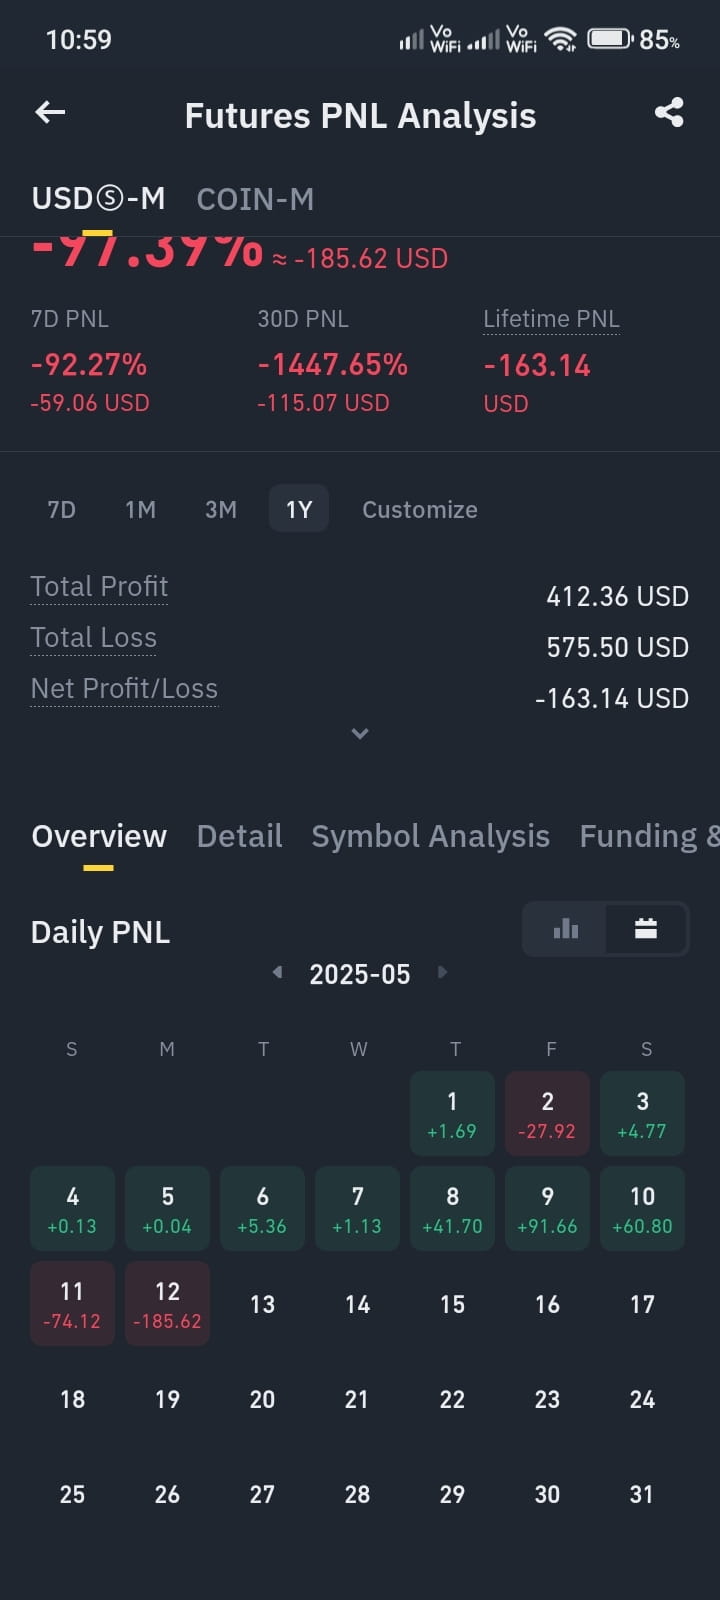Select the 1M time range
Image resolution: width=720 pixels, height=1600 pixels.
[x=140, y=509]
